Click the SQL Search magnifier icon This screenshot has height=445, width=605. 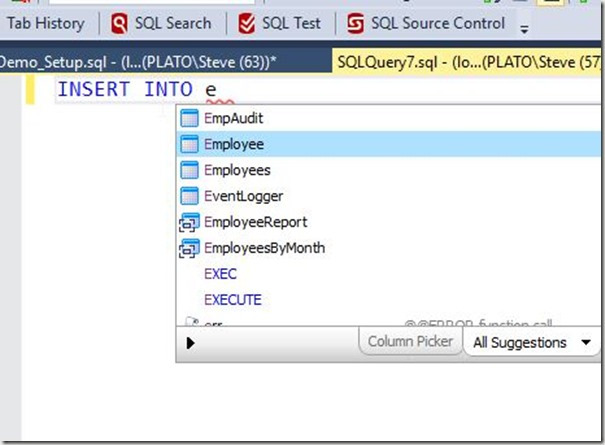[119, 24]
